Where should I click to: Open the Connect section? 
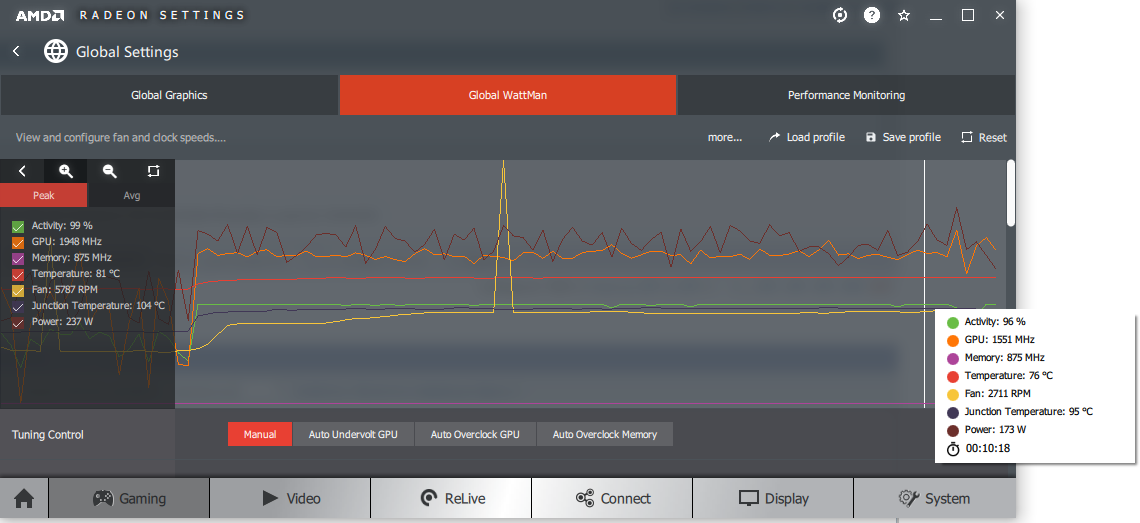(612, 498)
